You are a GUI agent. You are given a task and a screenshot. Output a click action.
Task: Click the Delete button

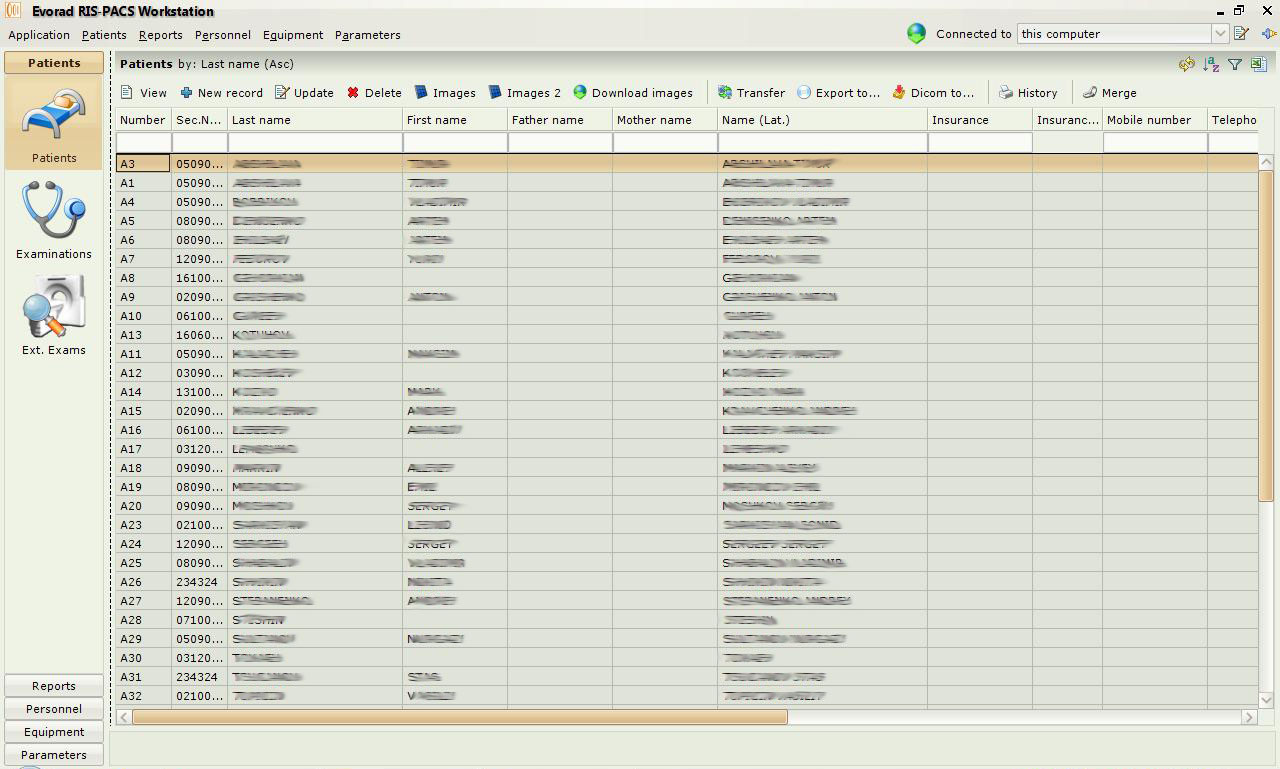pos(374,93)
